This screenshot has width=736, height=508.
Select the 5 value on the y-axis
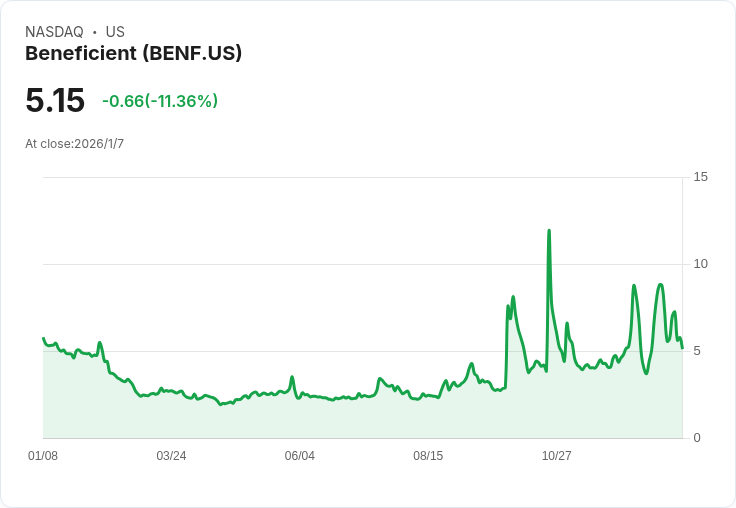697,351
